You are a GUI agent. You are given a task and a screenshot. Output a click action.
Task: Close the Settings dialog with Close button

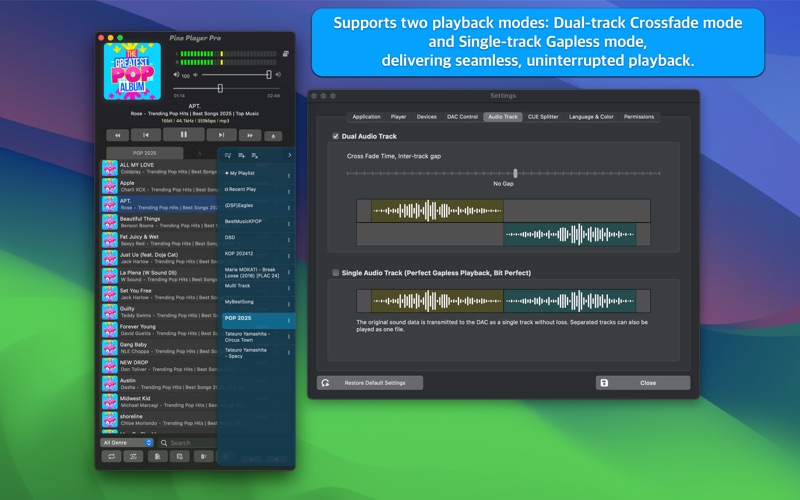pos(643,383)
